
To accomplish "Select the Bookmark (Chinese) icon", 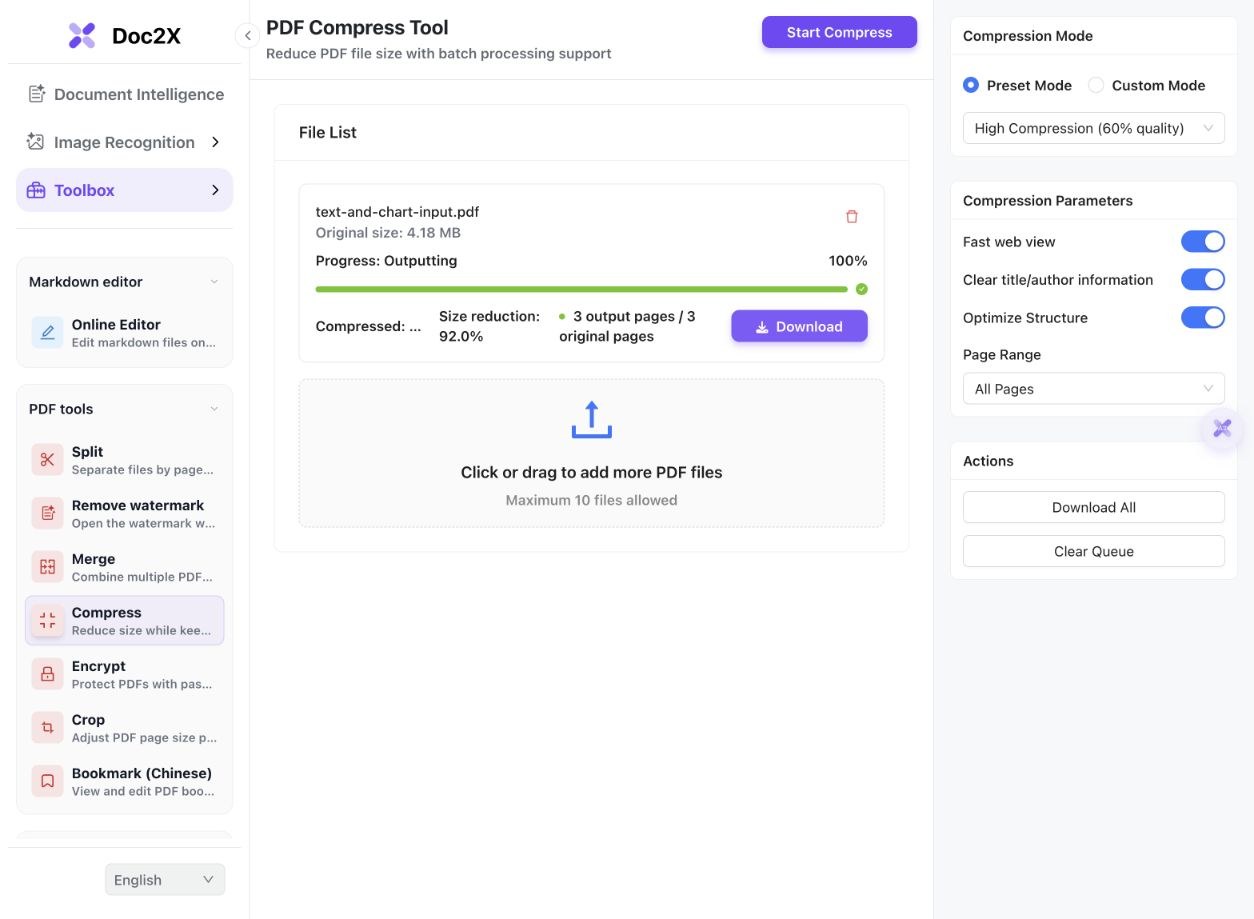I will pyautogui.click(x=47, y=781).
